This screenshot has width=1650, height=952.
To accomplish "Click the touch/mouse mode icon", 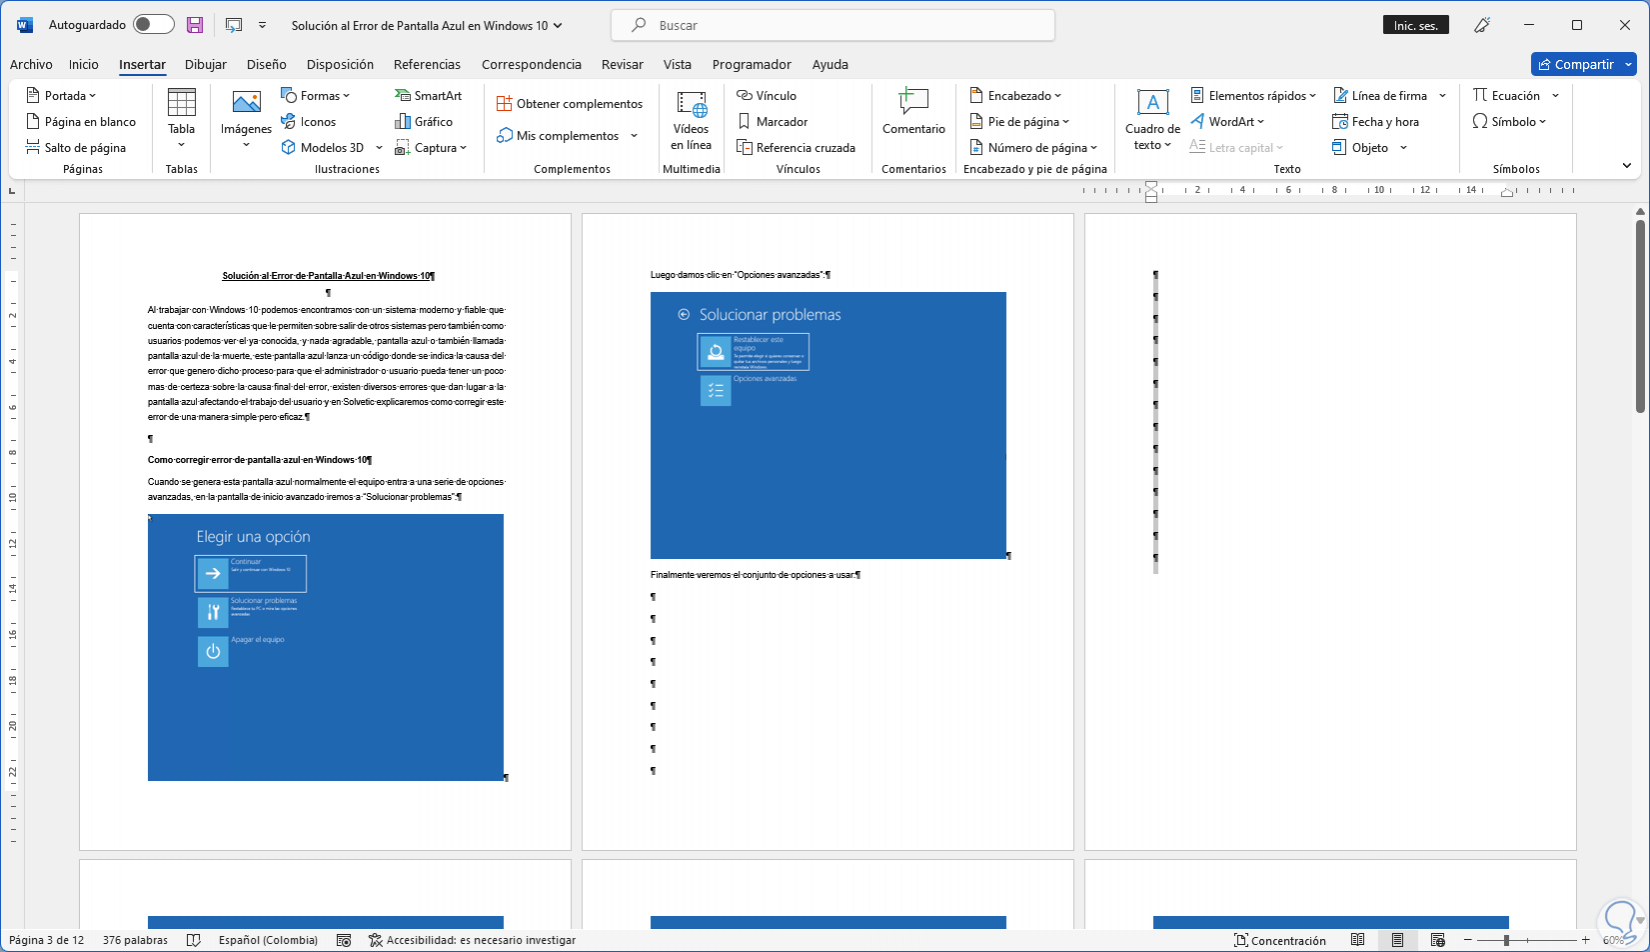I will pyautogui.click(x=234, y=25).
